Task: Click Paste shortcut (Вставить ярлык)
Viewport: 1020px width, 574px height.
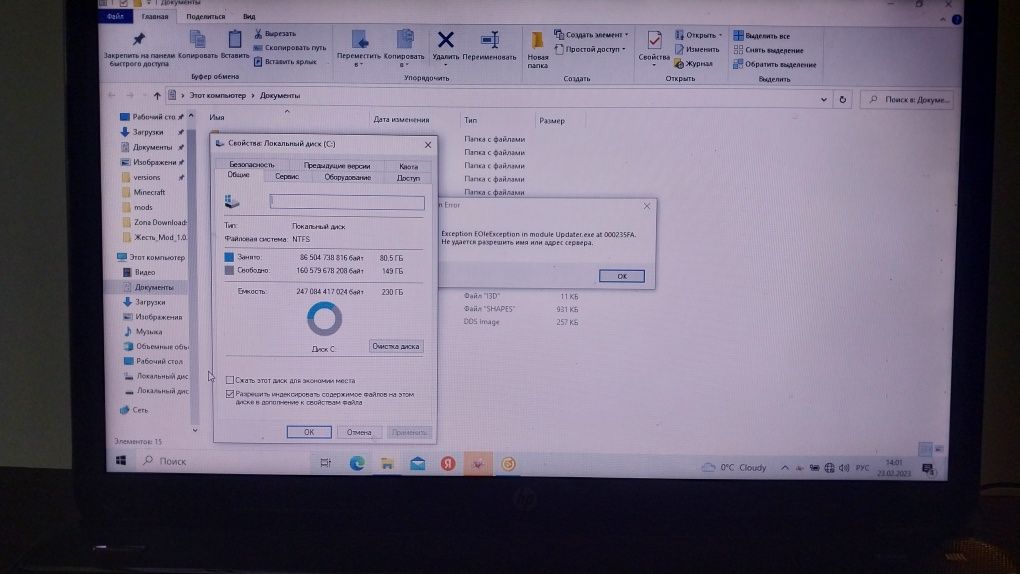Action: point(285,62)
